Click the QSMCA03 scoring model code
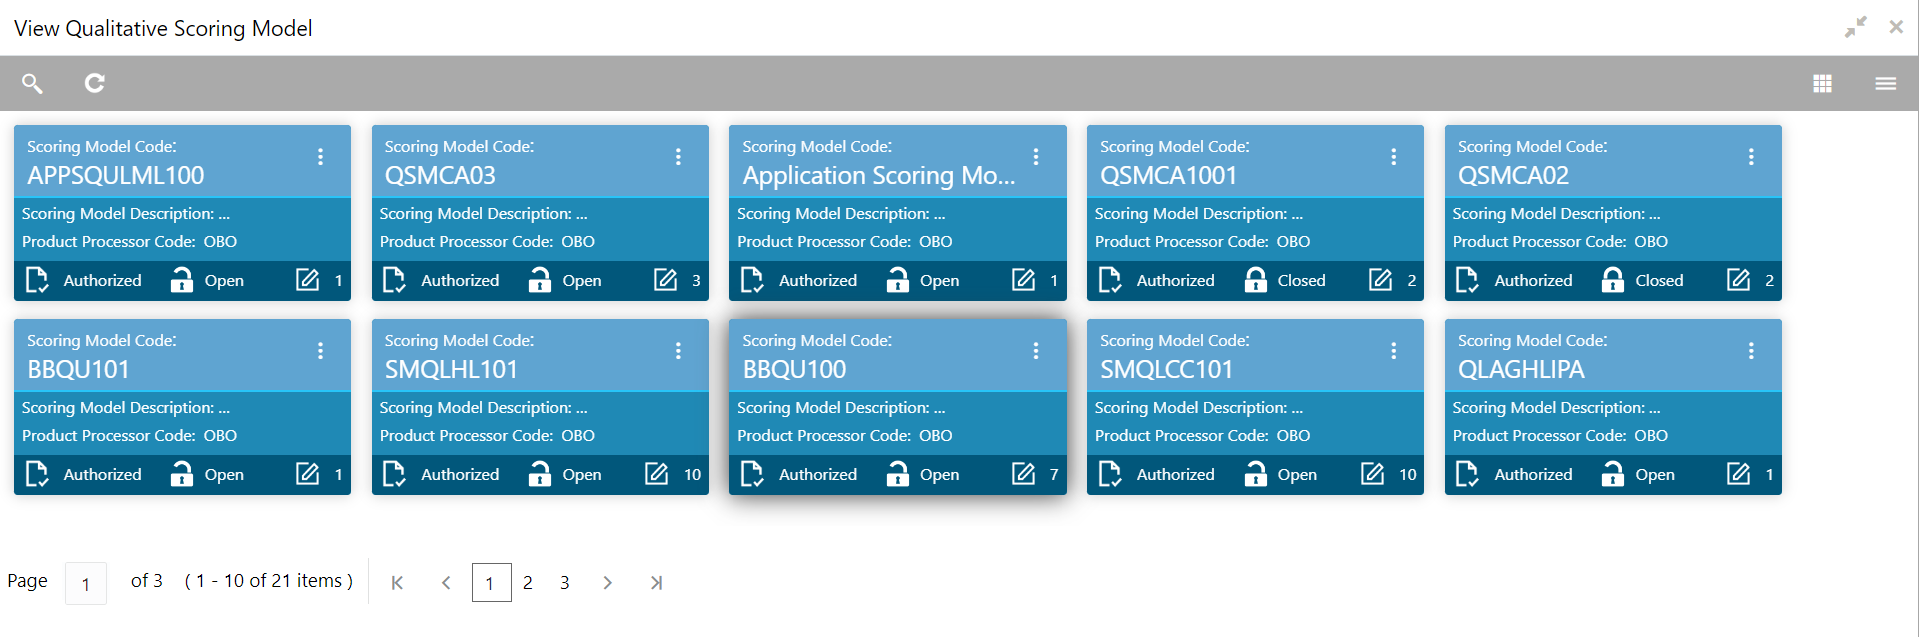Viewport: 1919px width, 637px height. [x=440, y=175]
